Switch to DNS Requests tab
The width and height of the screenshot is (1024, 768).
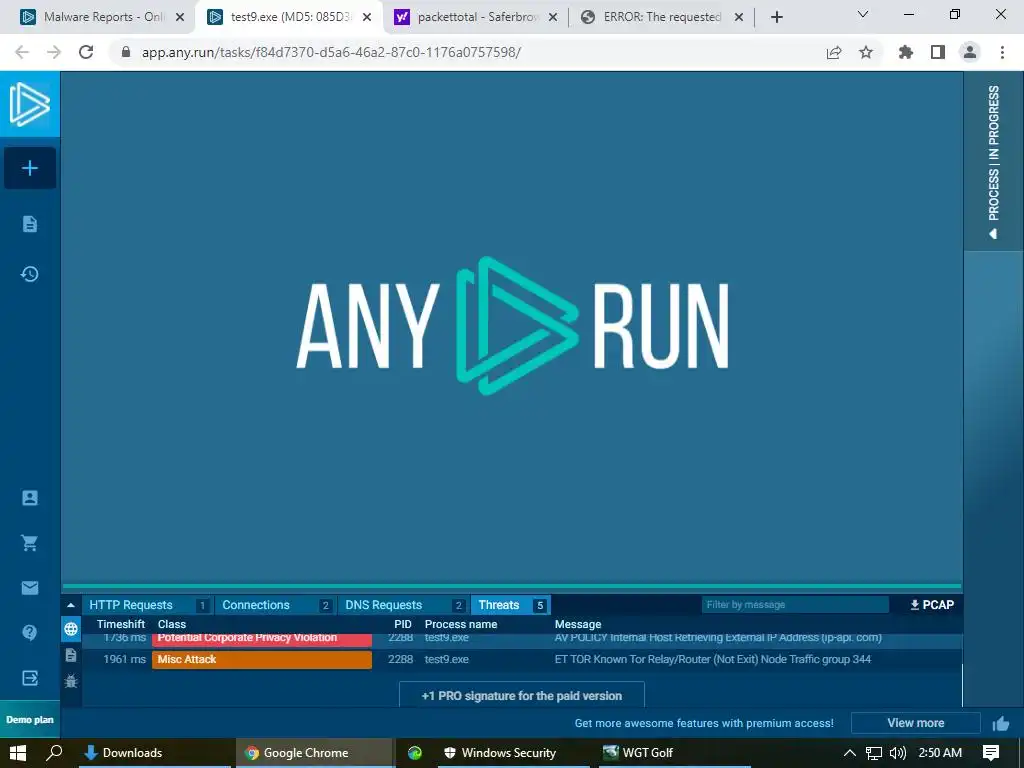[403, 605]
